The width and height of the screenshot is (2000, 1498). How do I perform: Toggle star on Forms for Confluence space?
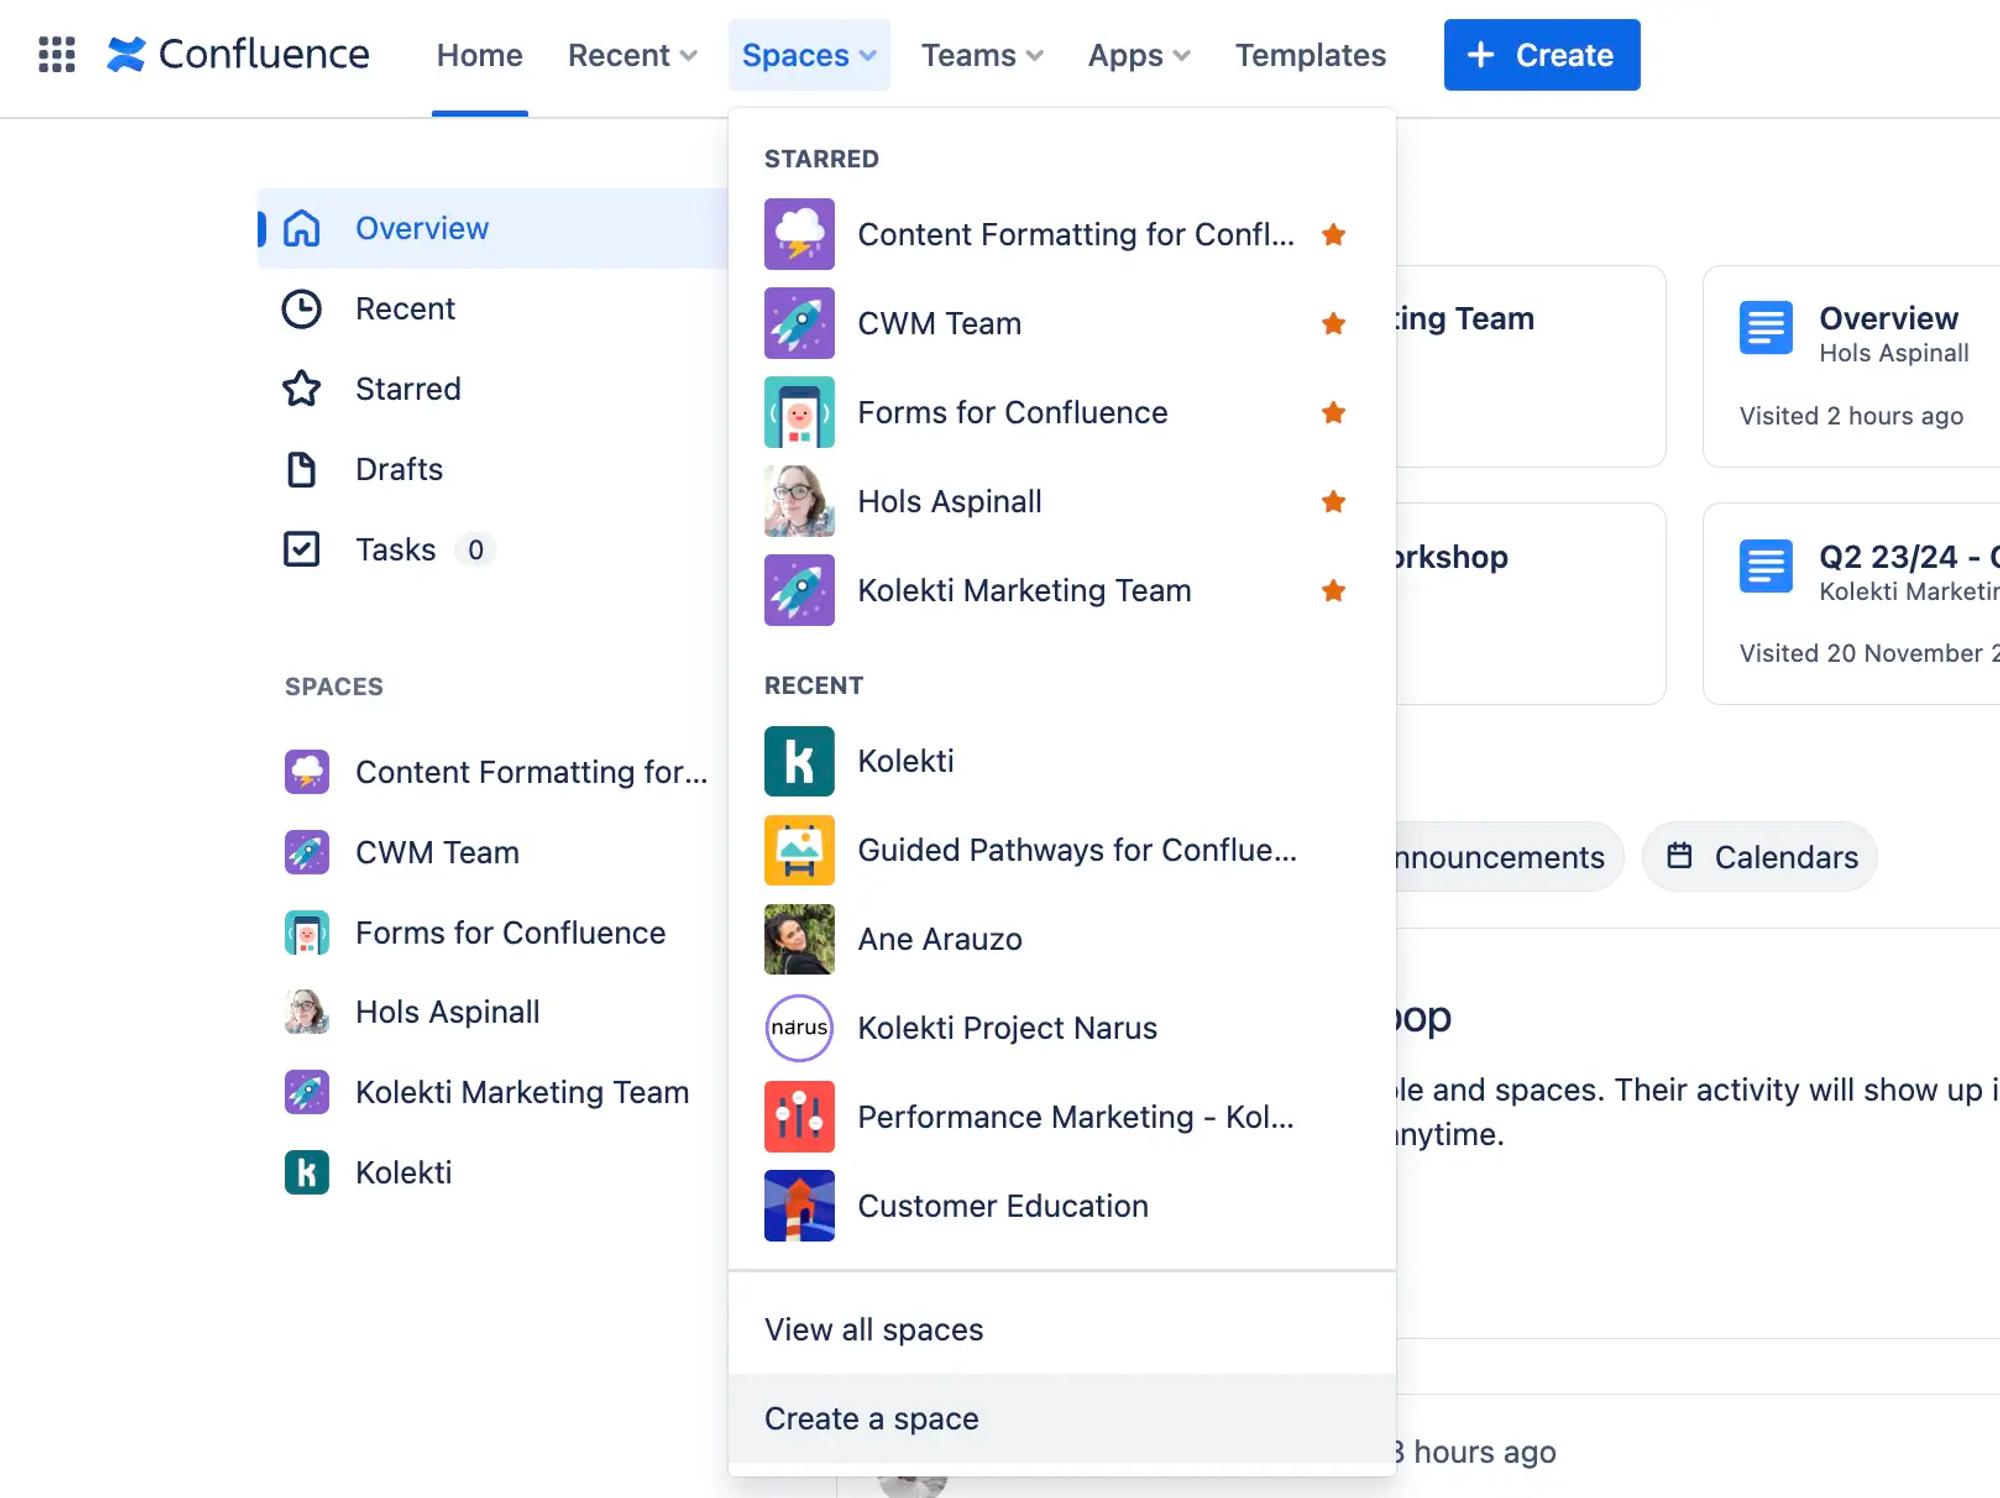tap(1333, 412)
